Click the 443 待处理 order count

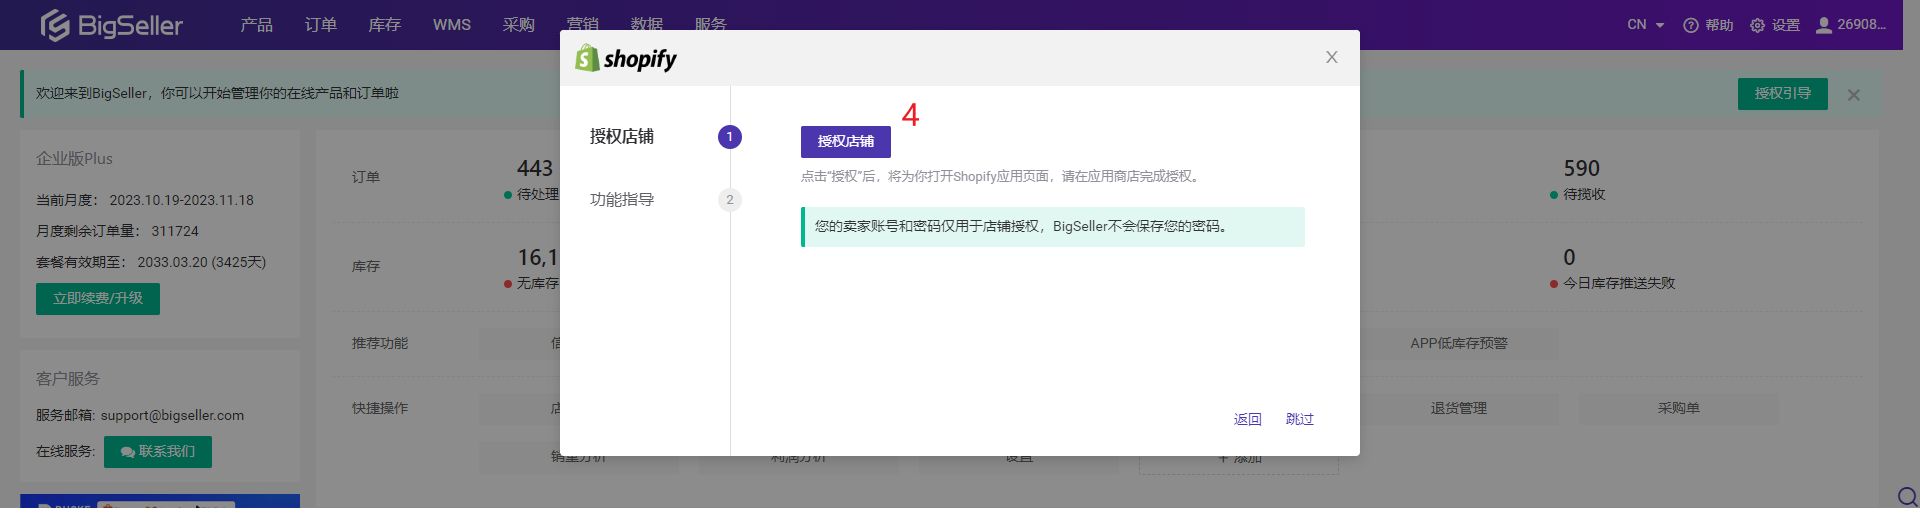pyautogui.click(x=535, y=168)
